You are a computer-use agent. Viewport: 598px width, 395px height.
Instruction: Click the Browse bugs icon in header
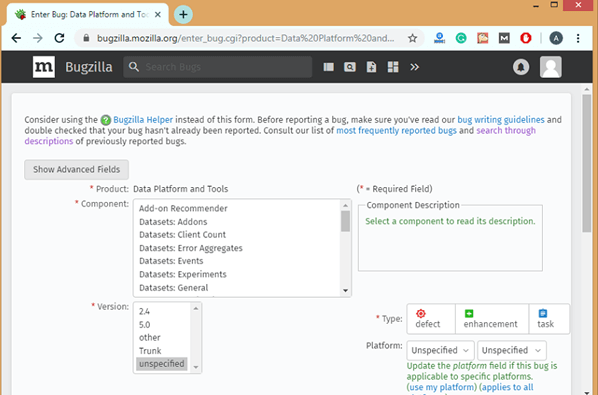tap(328, 67)
